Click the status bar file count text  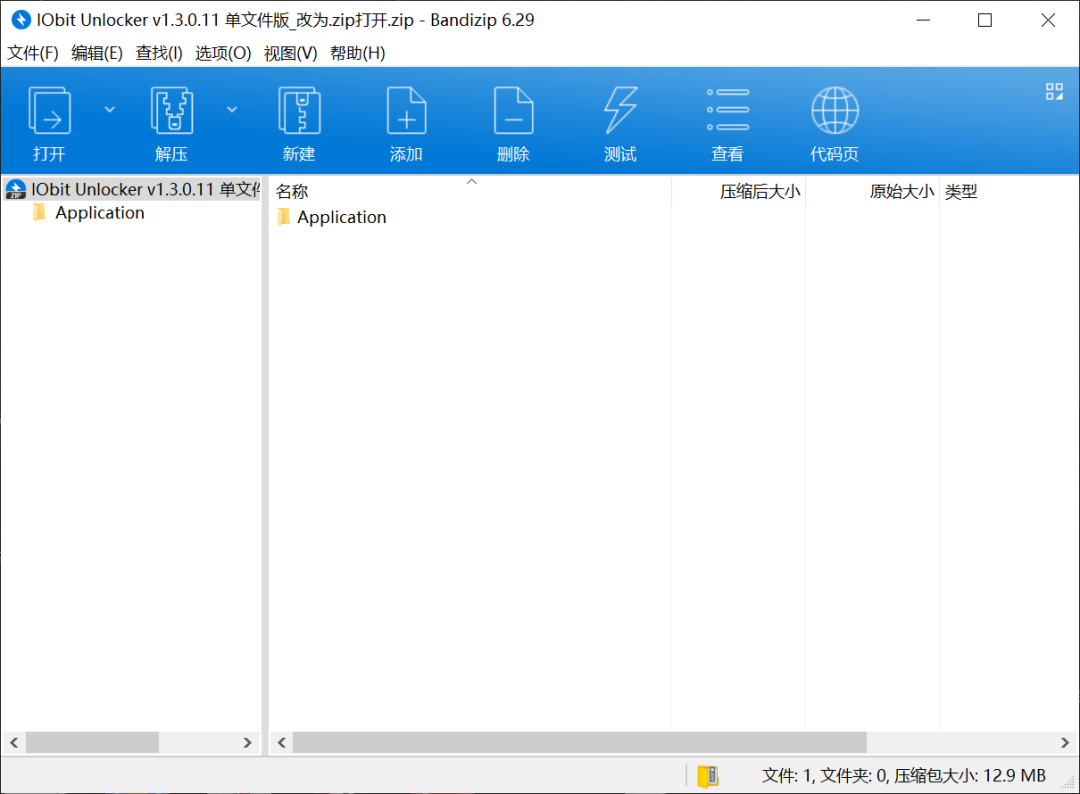coord(903,775)
